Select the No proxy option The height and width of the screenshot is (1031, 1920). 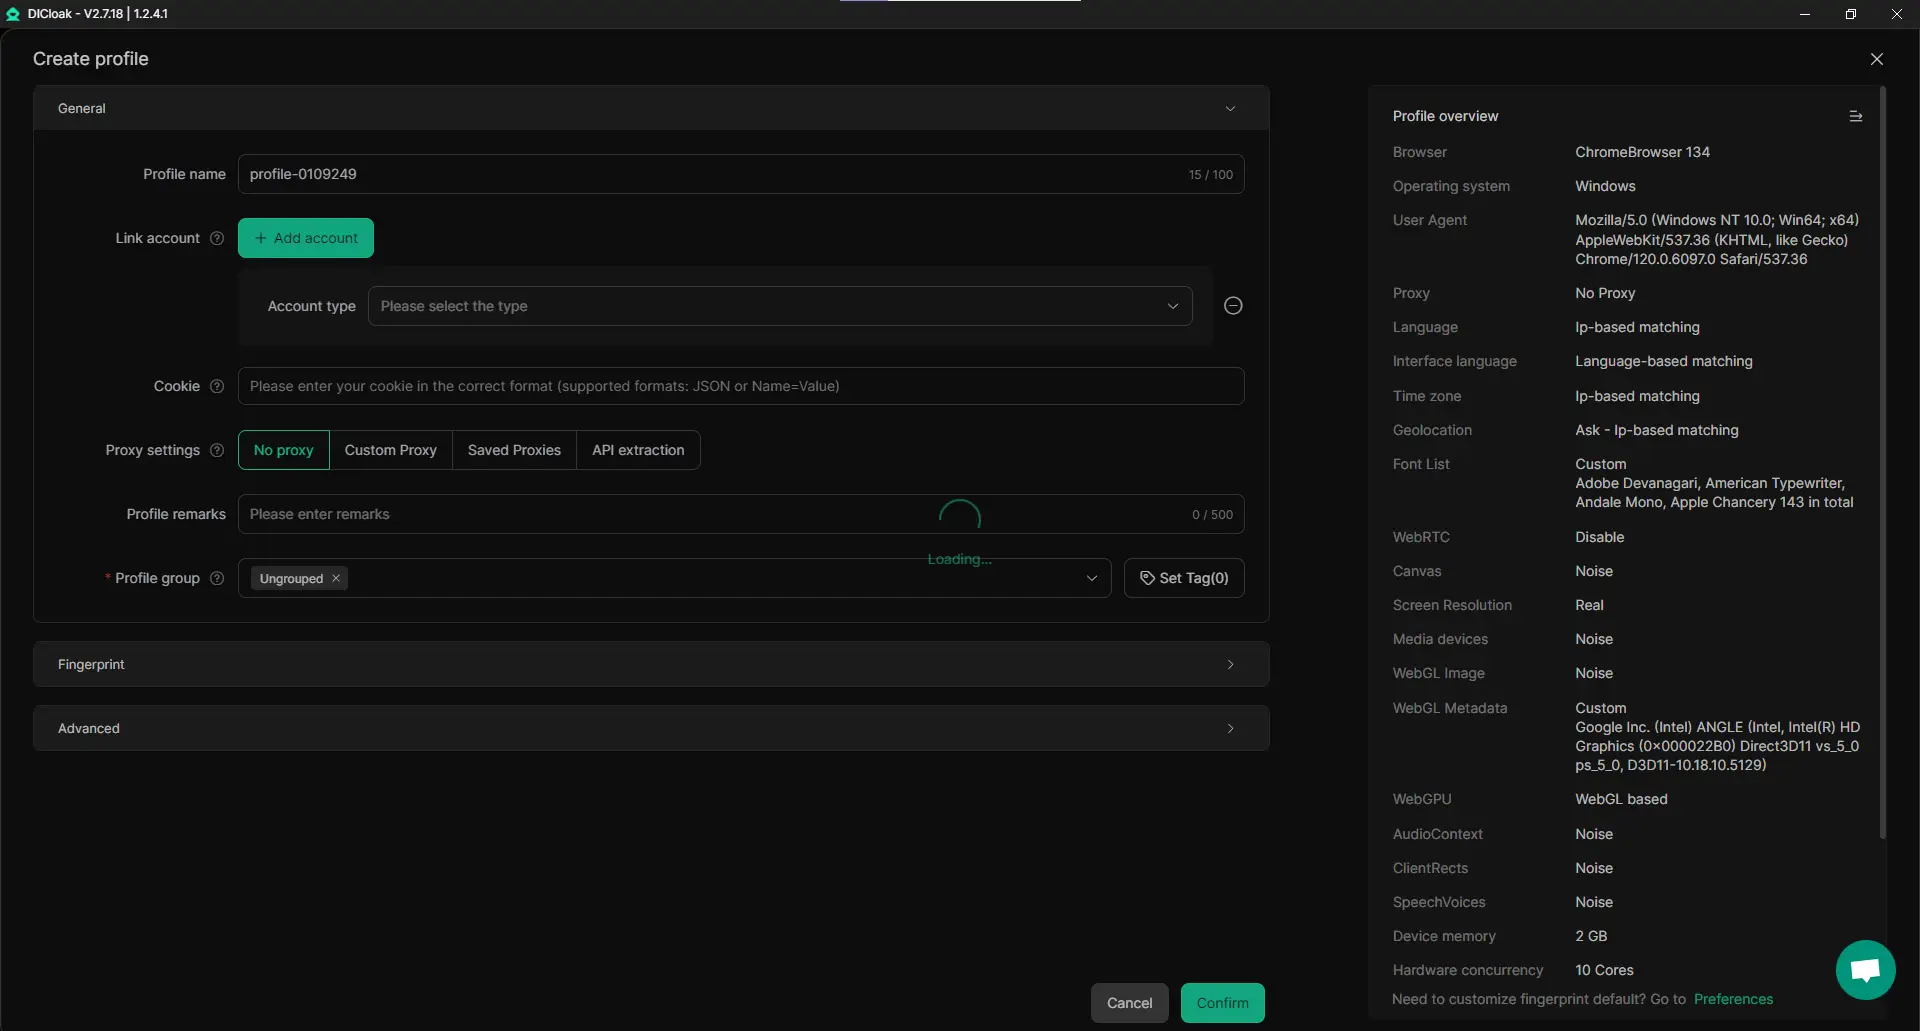283,450
